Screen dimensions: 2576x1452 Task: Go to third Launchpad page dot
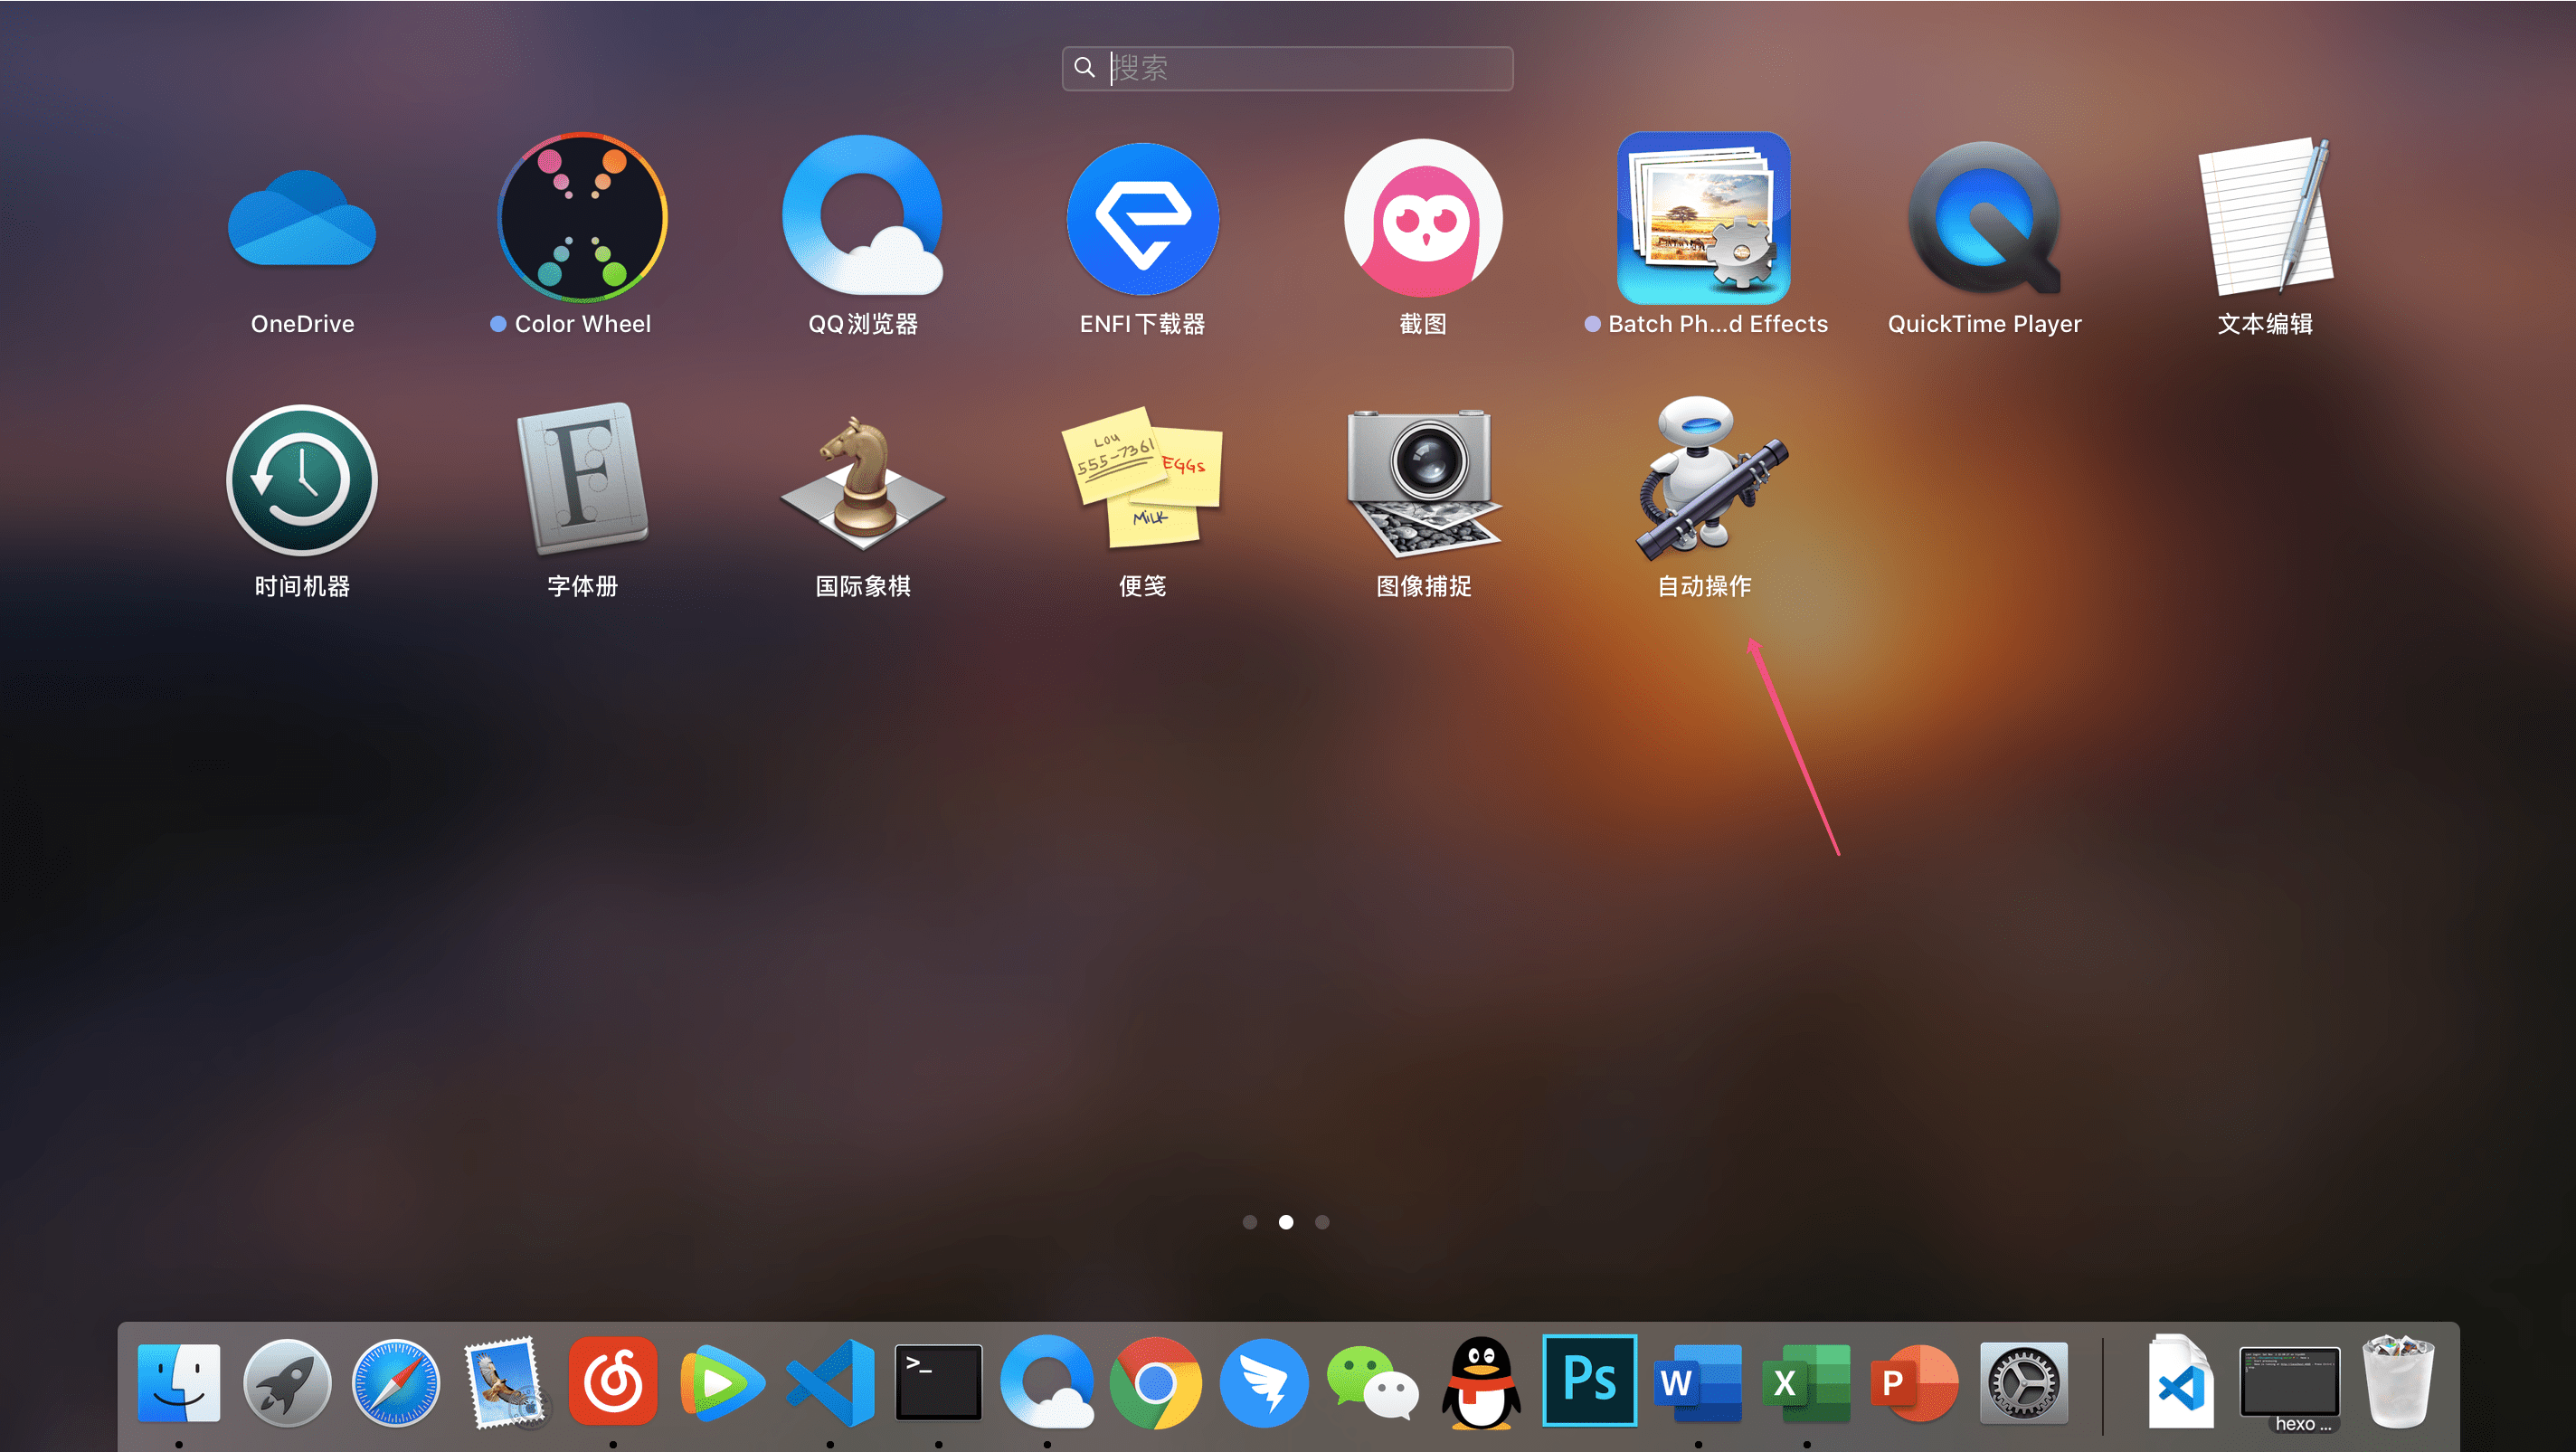[1322, 1222]
